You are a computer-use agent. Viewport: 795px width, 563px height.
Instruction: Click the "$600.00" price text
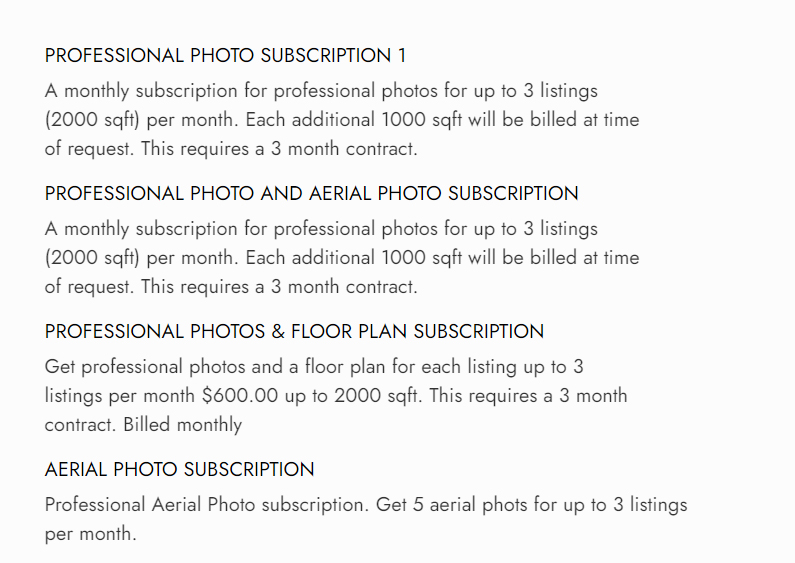240,396
